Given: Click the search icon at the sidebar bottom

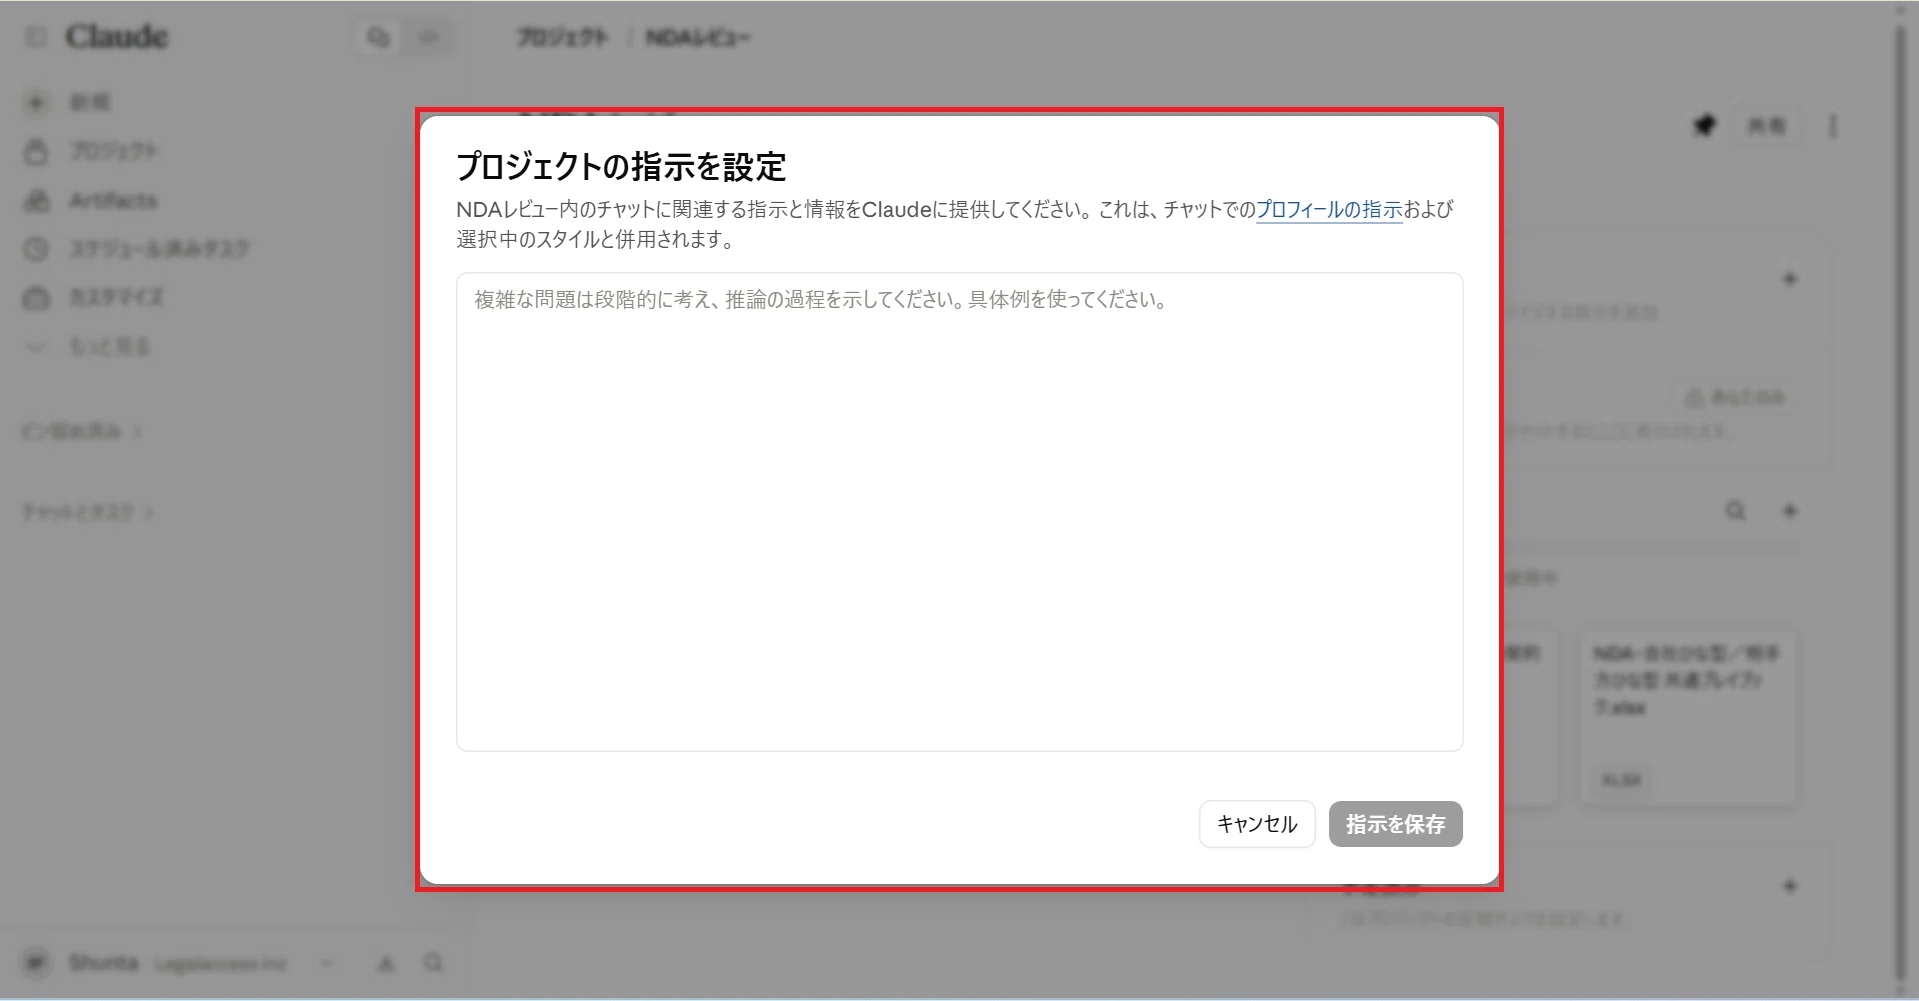Looking at the screenshot, I should point(433,962).
